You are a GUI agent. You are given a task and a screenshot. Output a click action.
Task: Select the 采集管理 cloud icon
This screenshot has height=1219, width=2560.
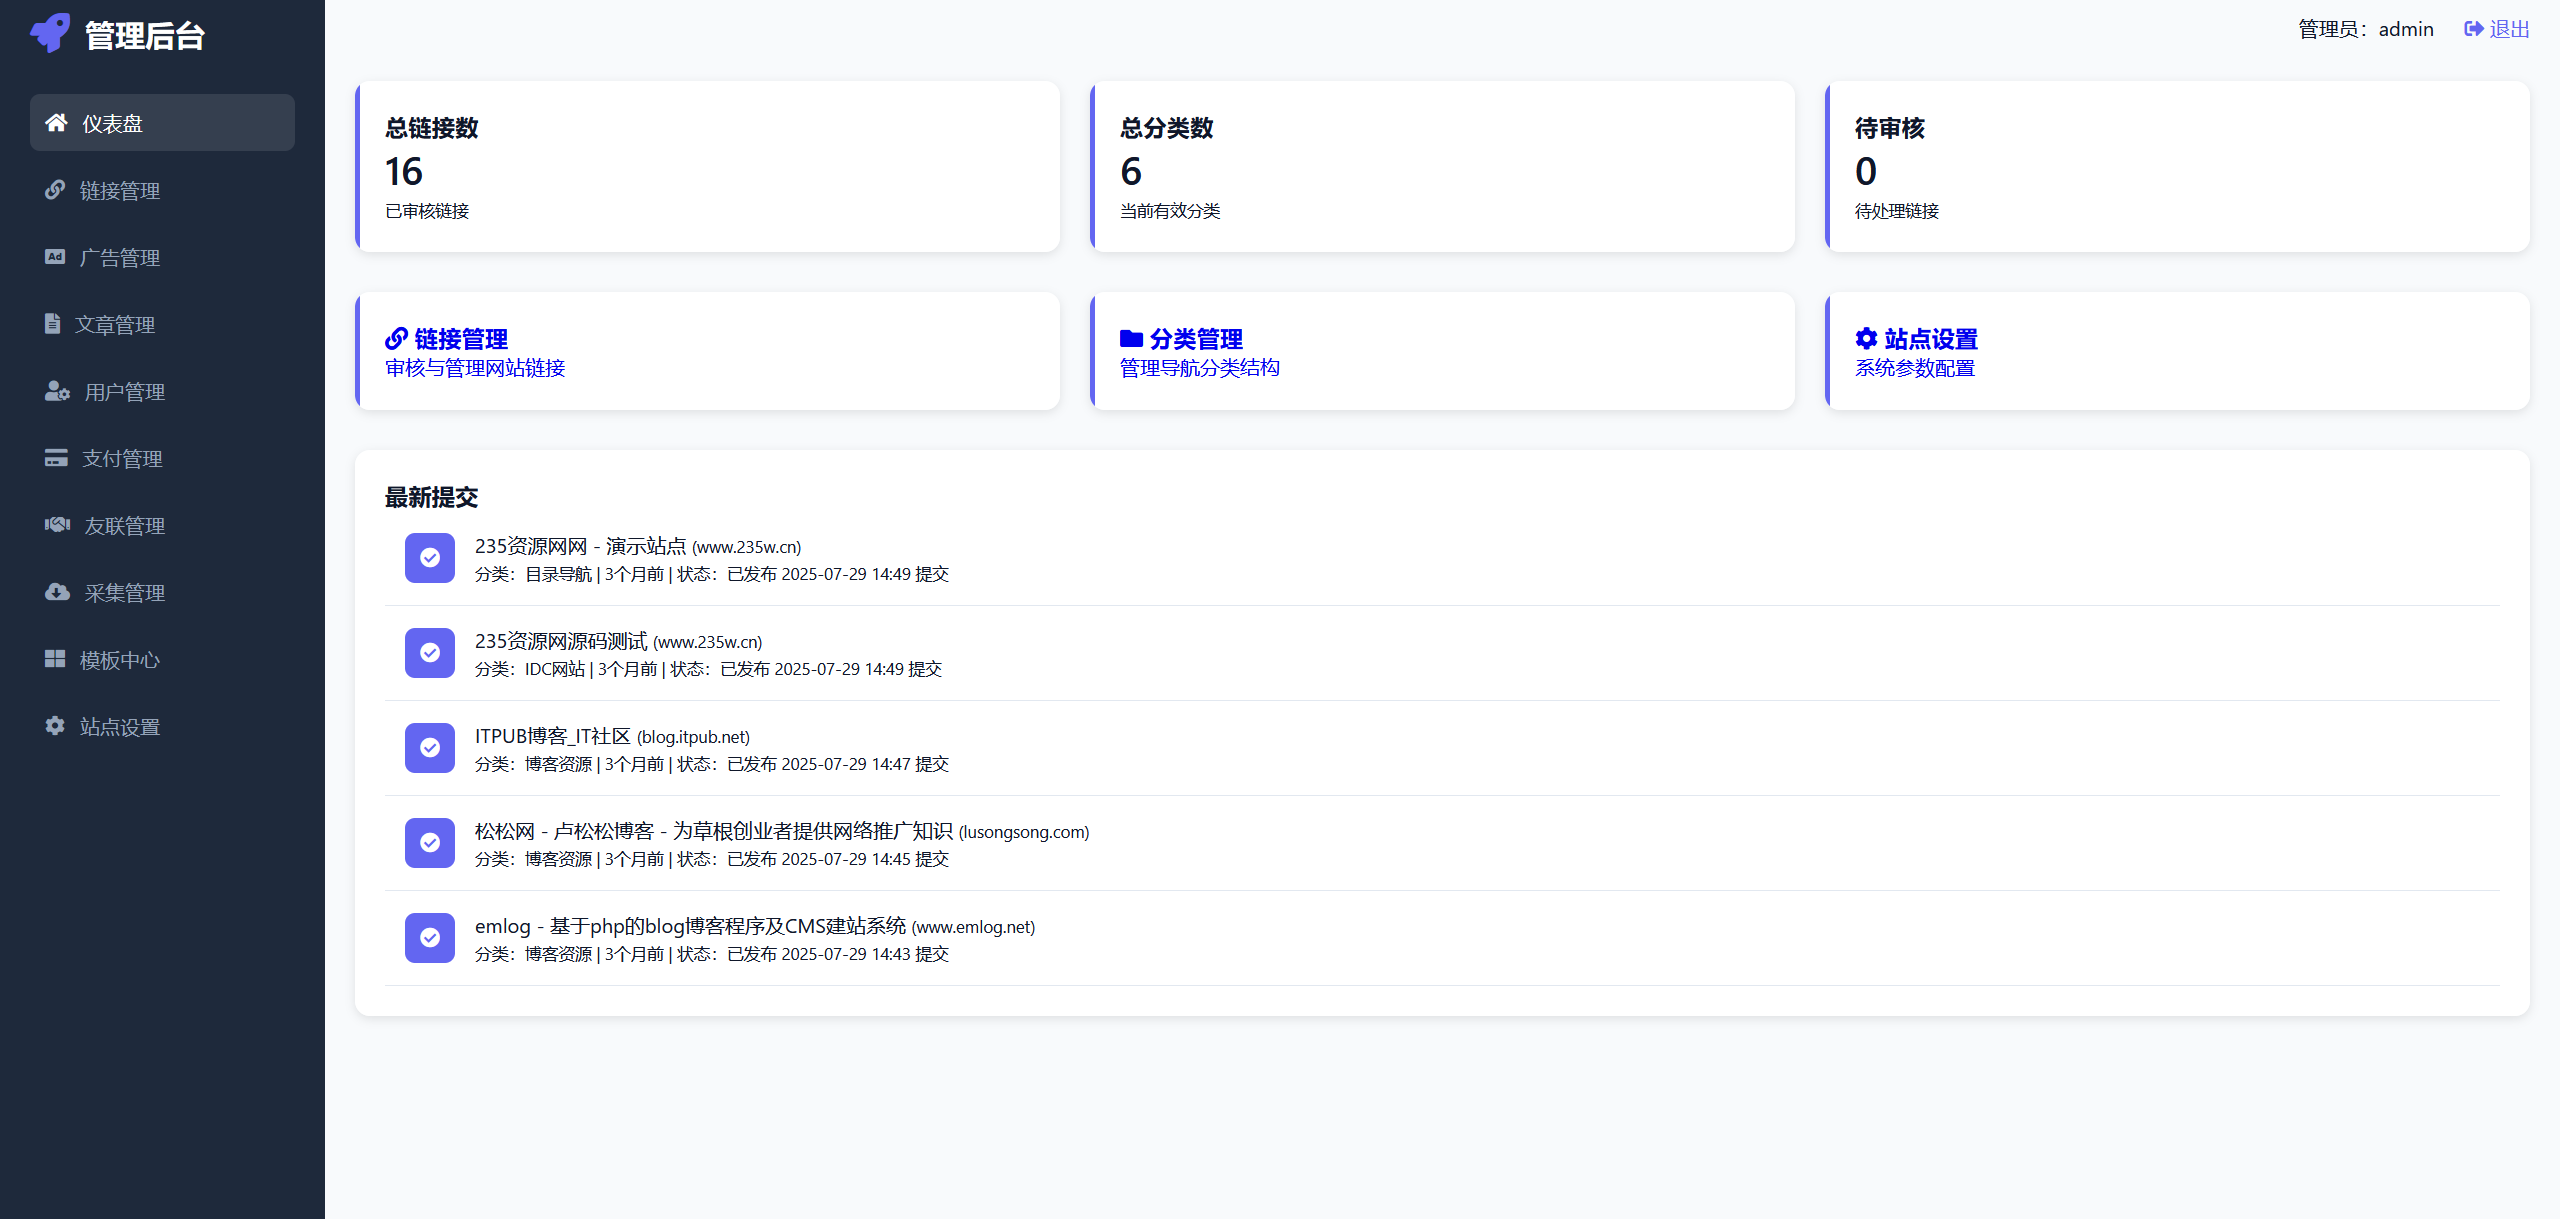coord(56,592)
